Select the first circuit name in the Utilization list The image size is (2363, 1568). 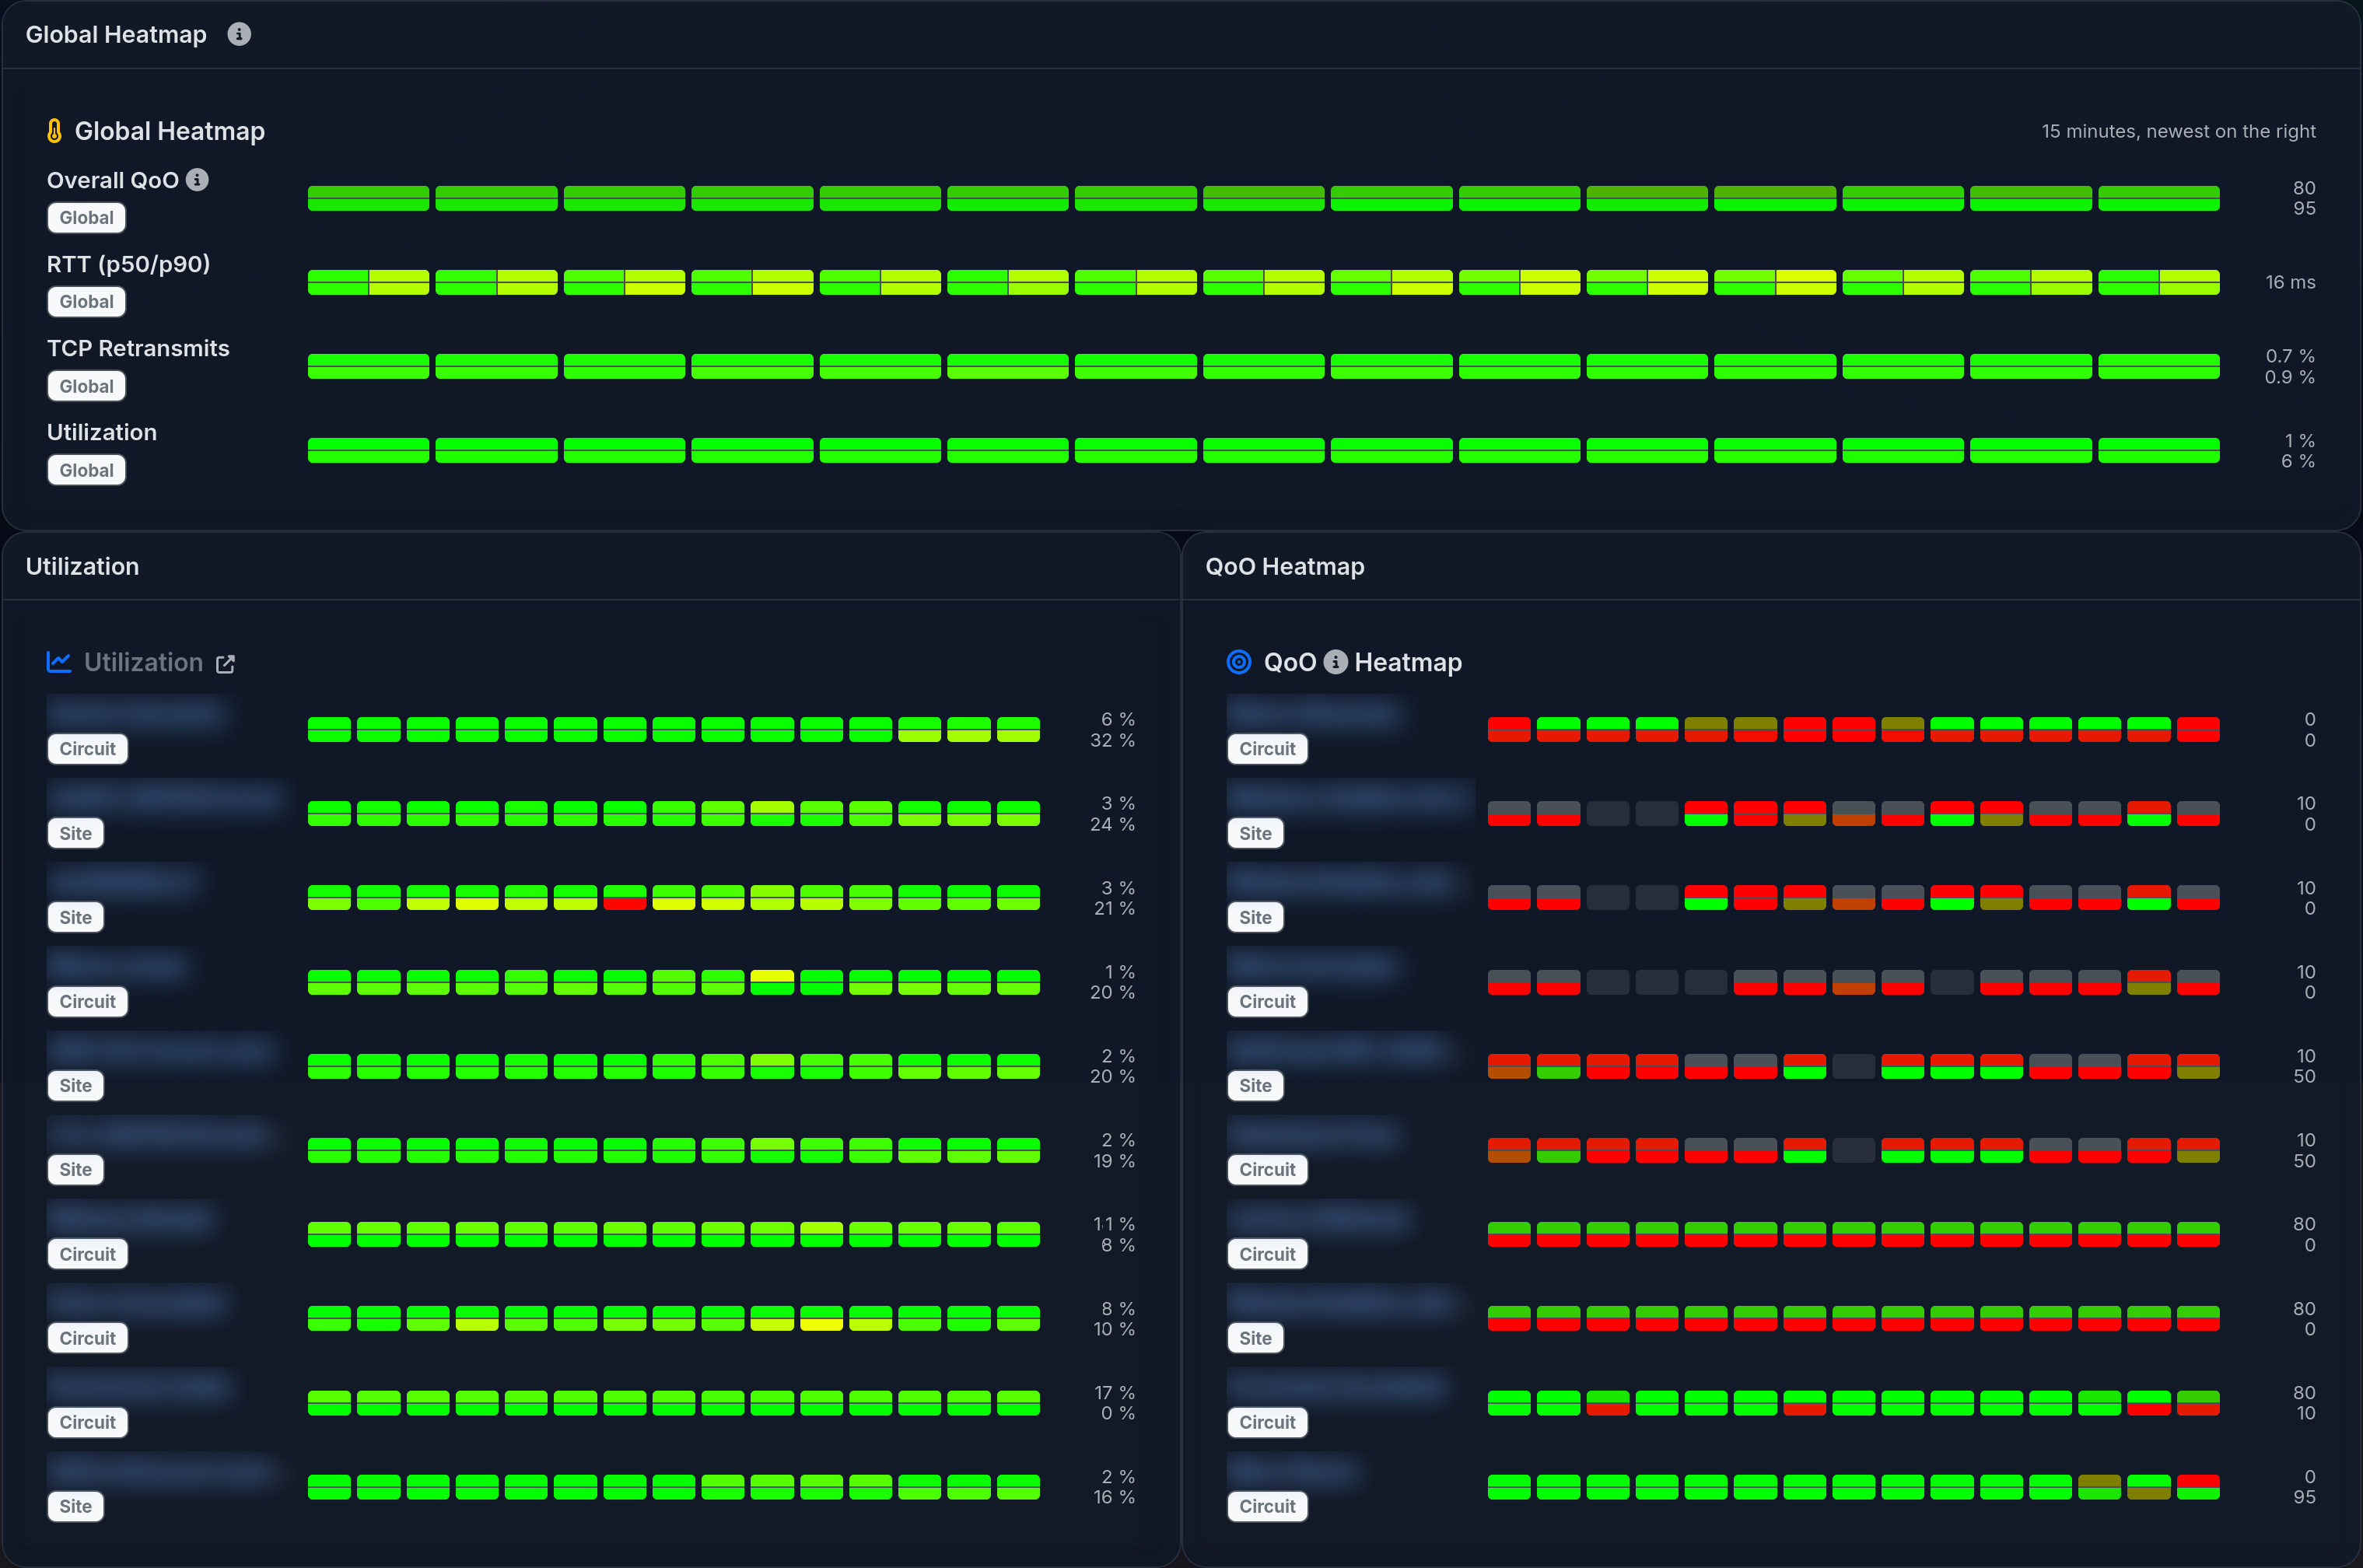coord(137,713)
